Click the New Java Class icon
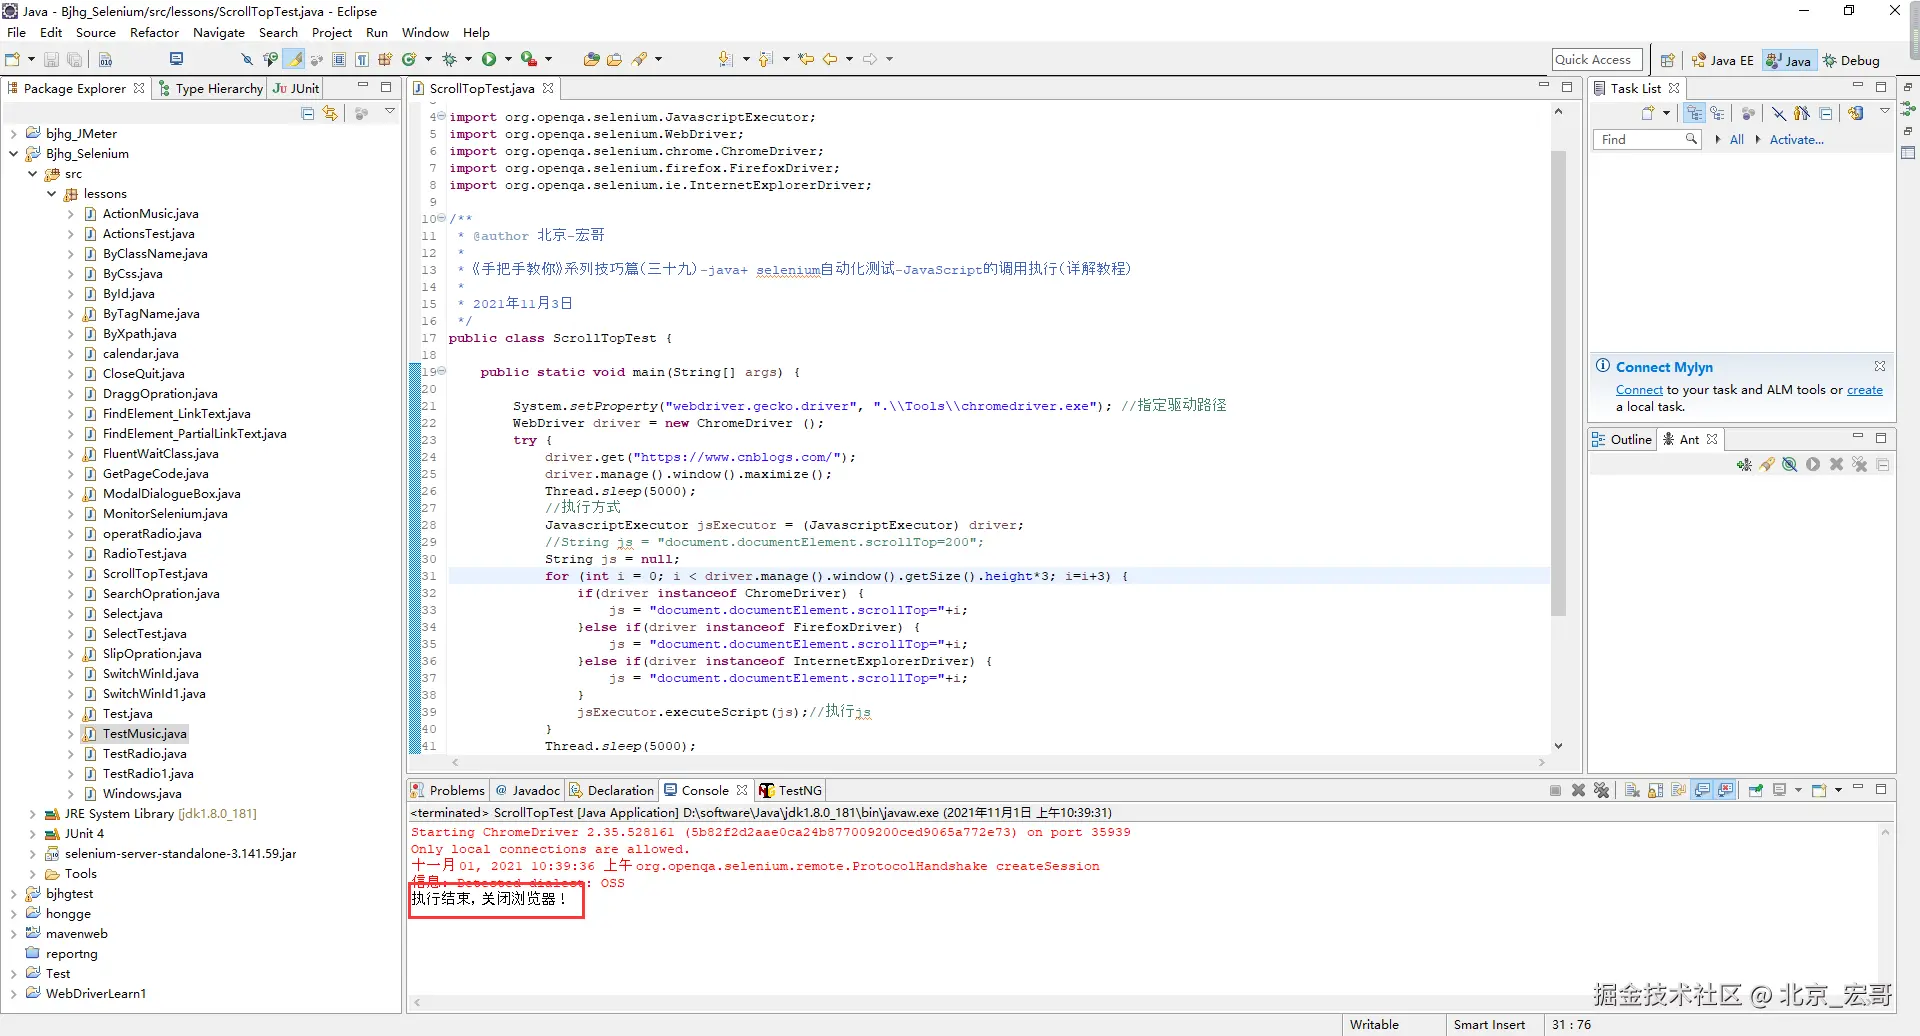Viewport: 1920px width, 1036px height. 409,60
